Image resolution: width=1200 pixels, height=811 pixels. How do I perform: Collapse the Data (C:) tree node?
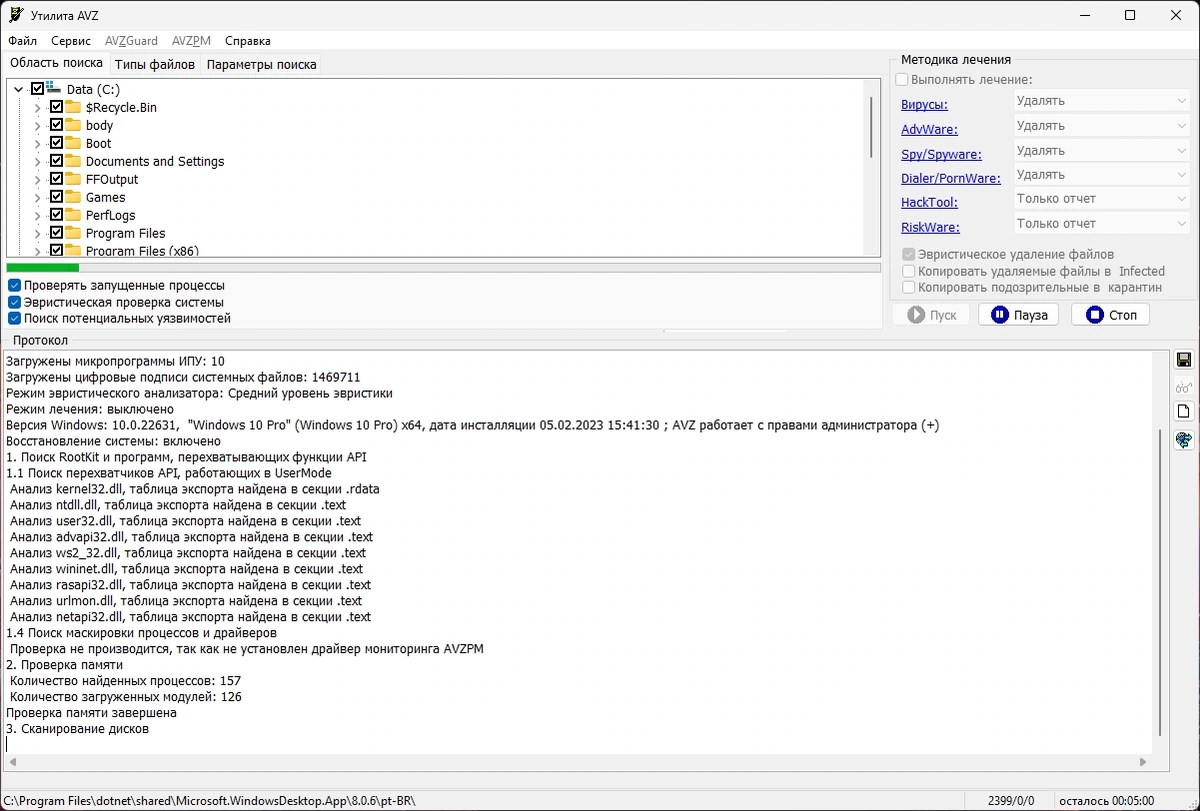click(x=18, y=90)
